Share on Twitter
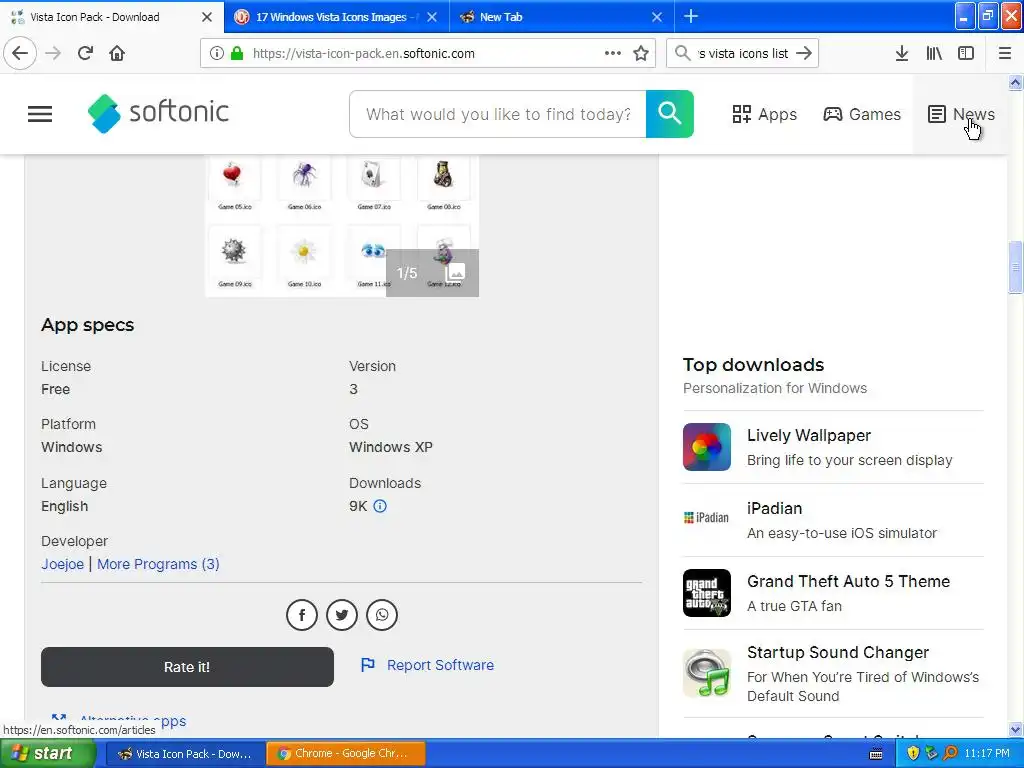 tap(342, 615)
